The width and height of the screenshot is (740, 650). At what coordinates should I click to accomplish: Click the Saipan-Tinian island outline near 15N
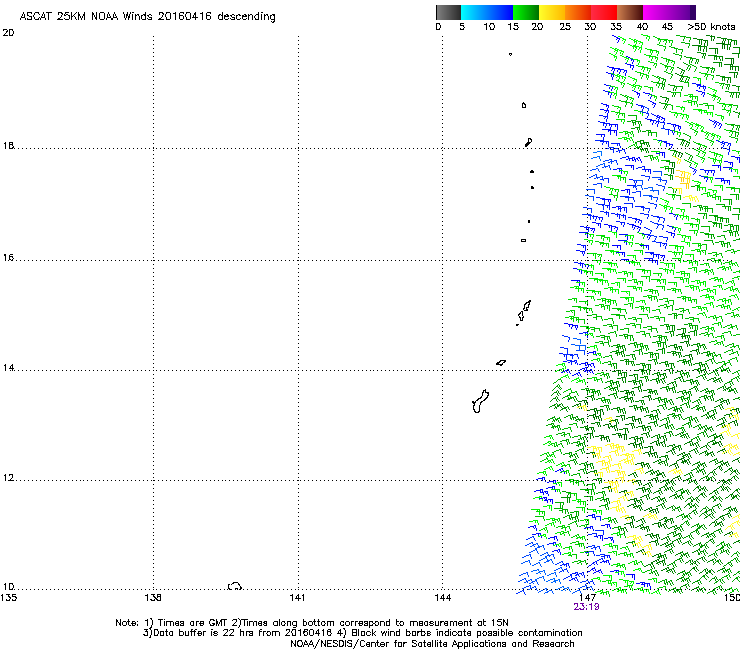click(524, 312)
